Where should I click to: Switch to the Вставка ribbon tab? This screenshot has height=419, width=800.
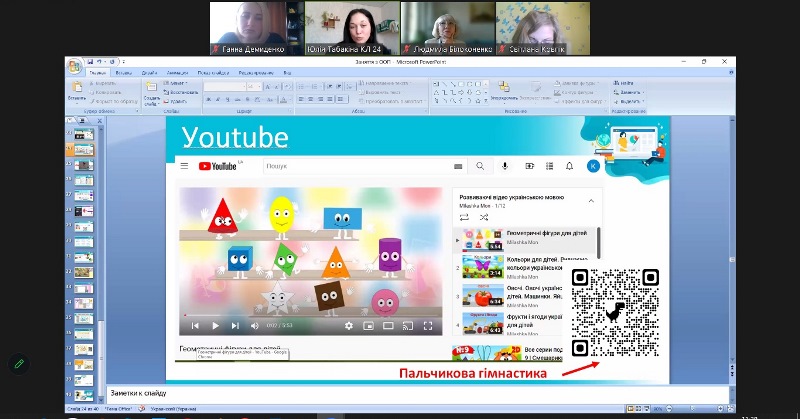pos(123,73)
